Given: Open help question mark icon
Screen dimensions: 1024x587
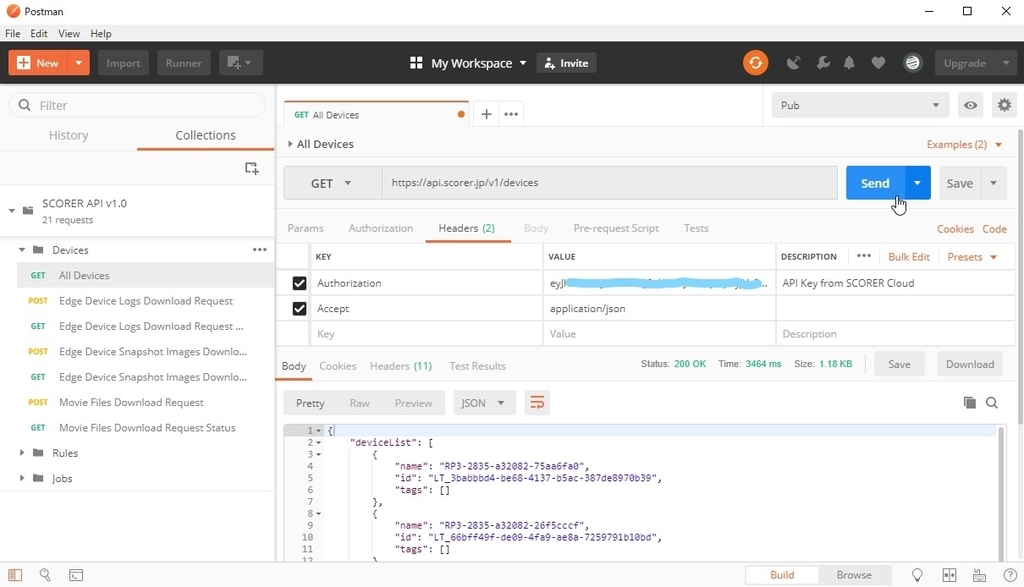Looking at the screenshot, I should point(1010,575).
